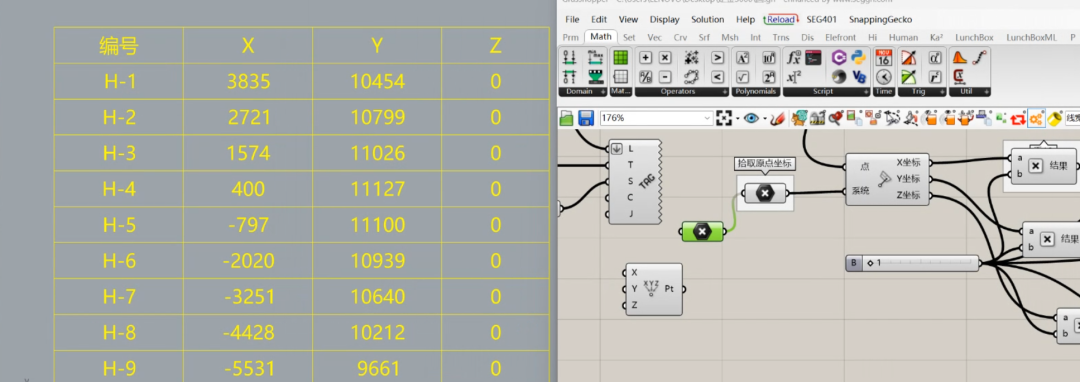Screen dimensions: 1080x382
Task: Click the Larger Than operator icon
Action: [x=718, y=58]
